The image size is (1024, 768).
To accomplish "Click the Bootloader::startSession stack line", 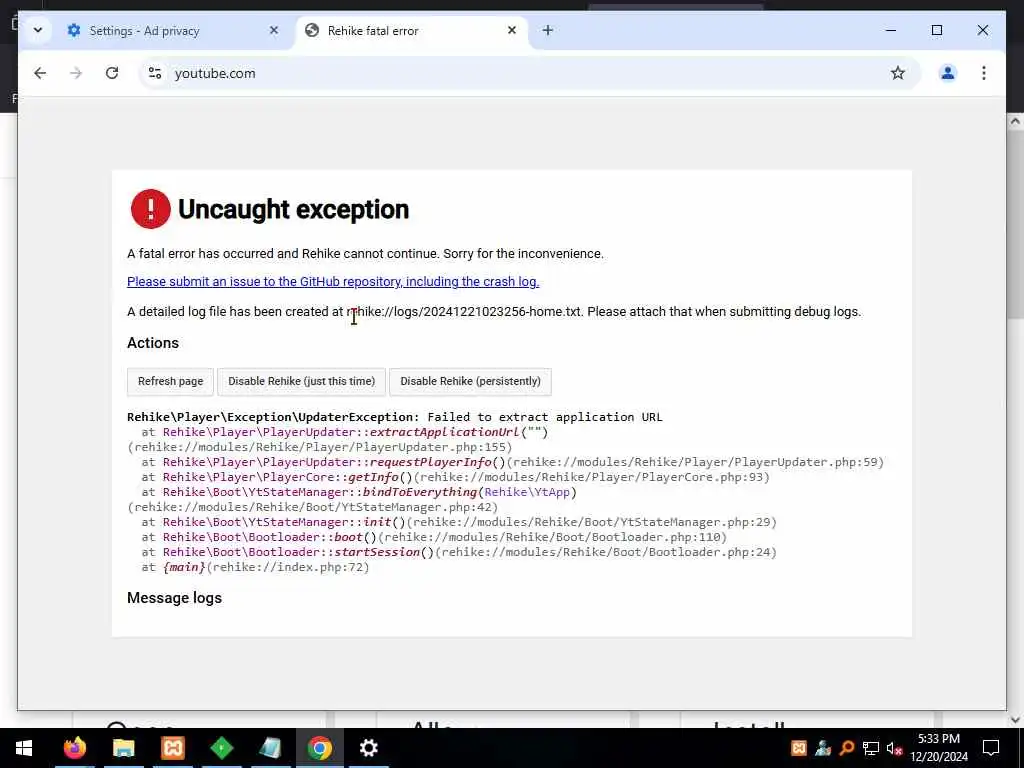I will pos(459,552).
